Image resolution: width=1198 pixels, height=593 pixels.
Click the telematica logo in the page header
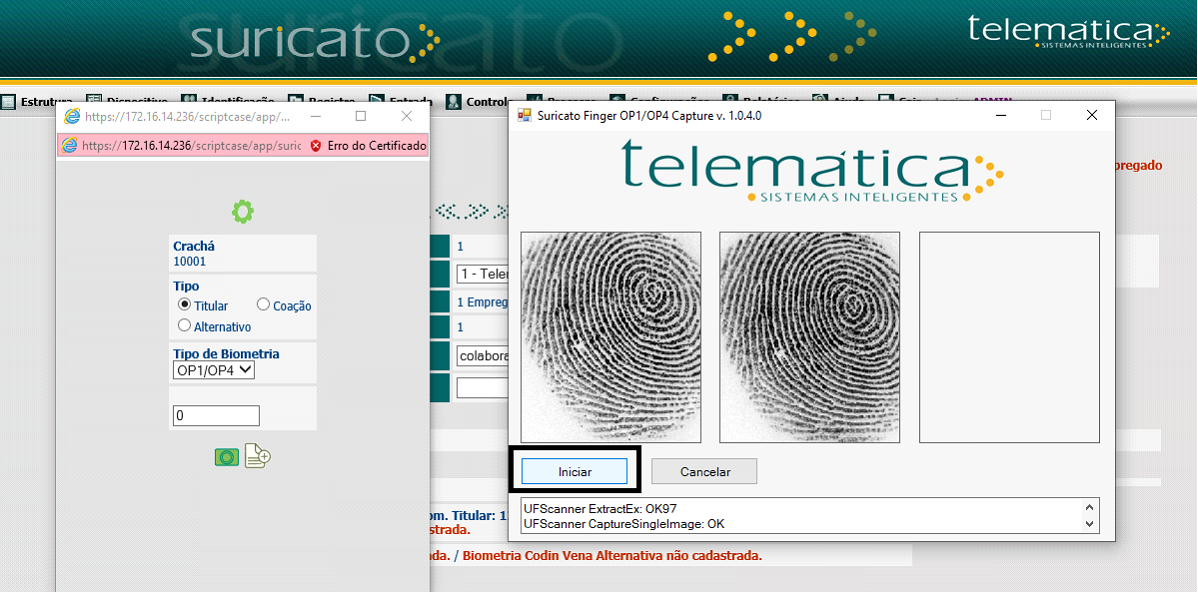(1068, 31)
